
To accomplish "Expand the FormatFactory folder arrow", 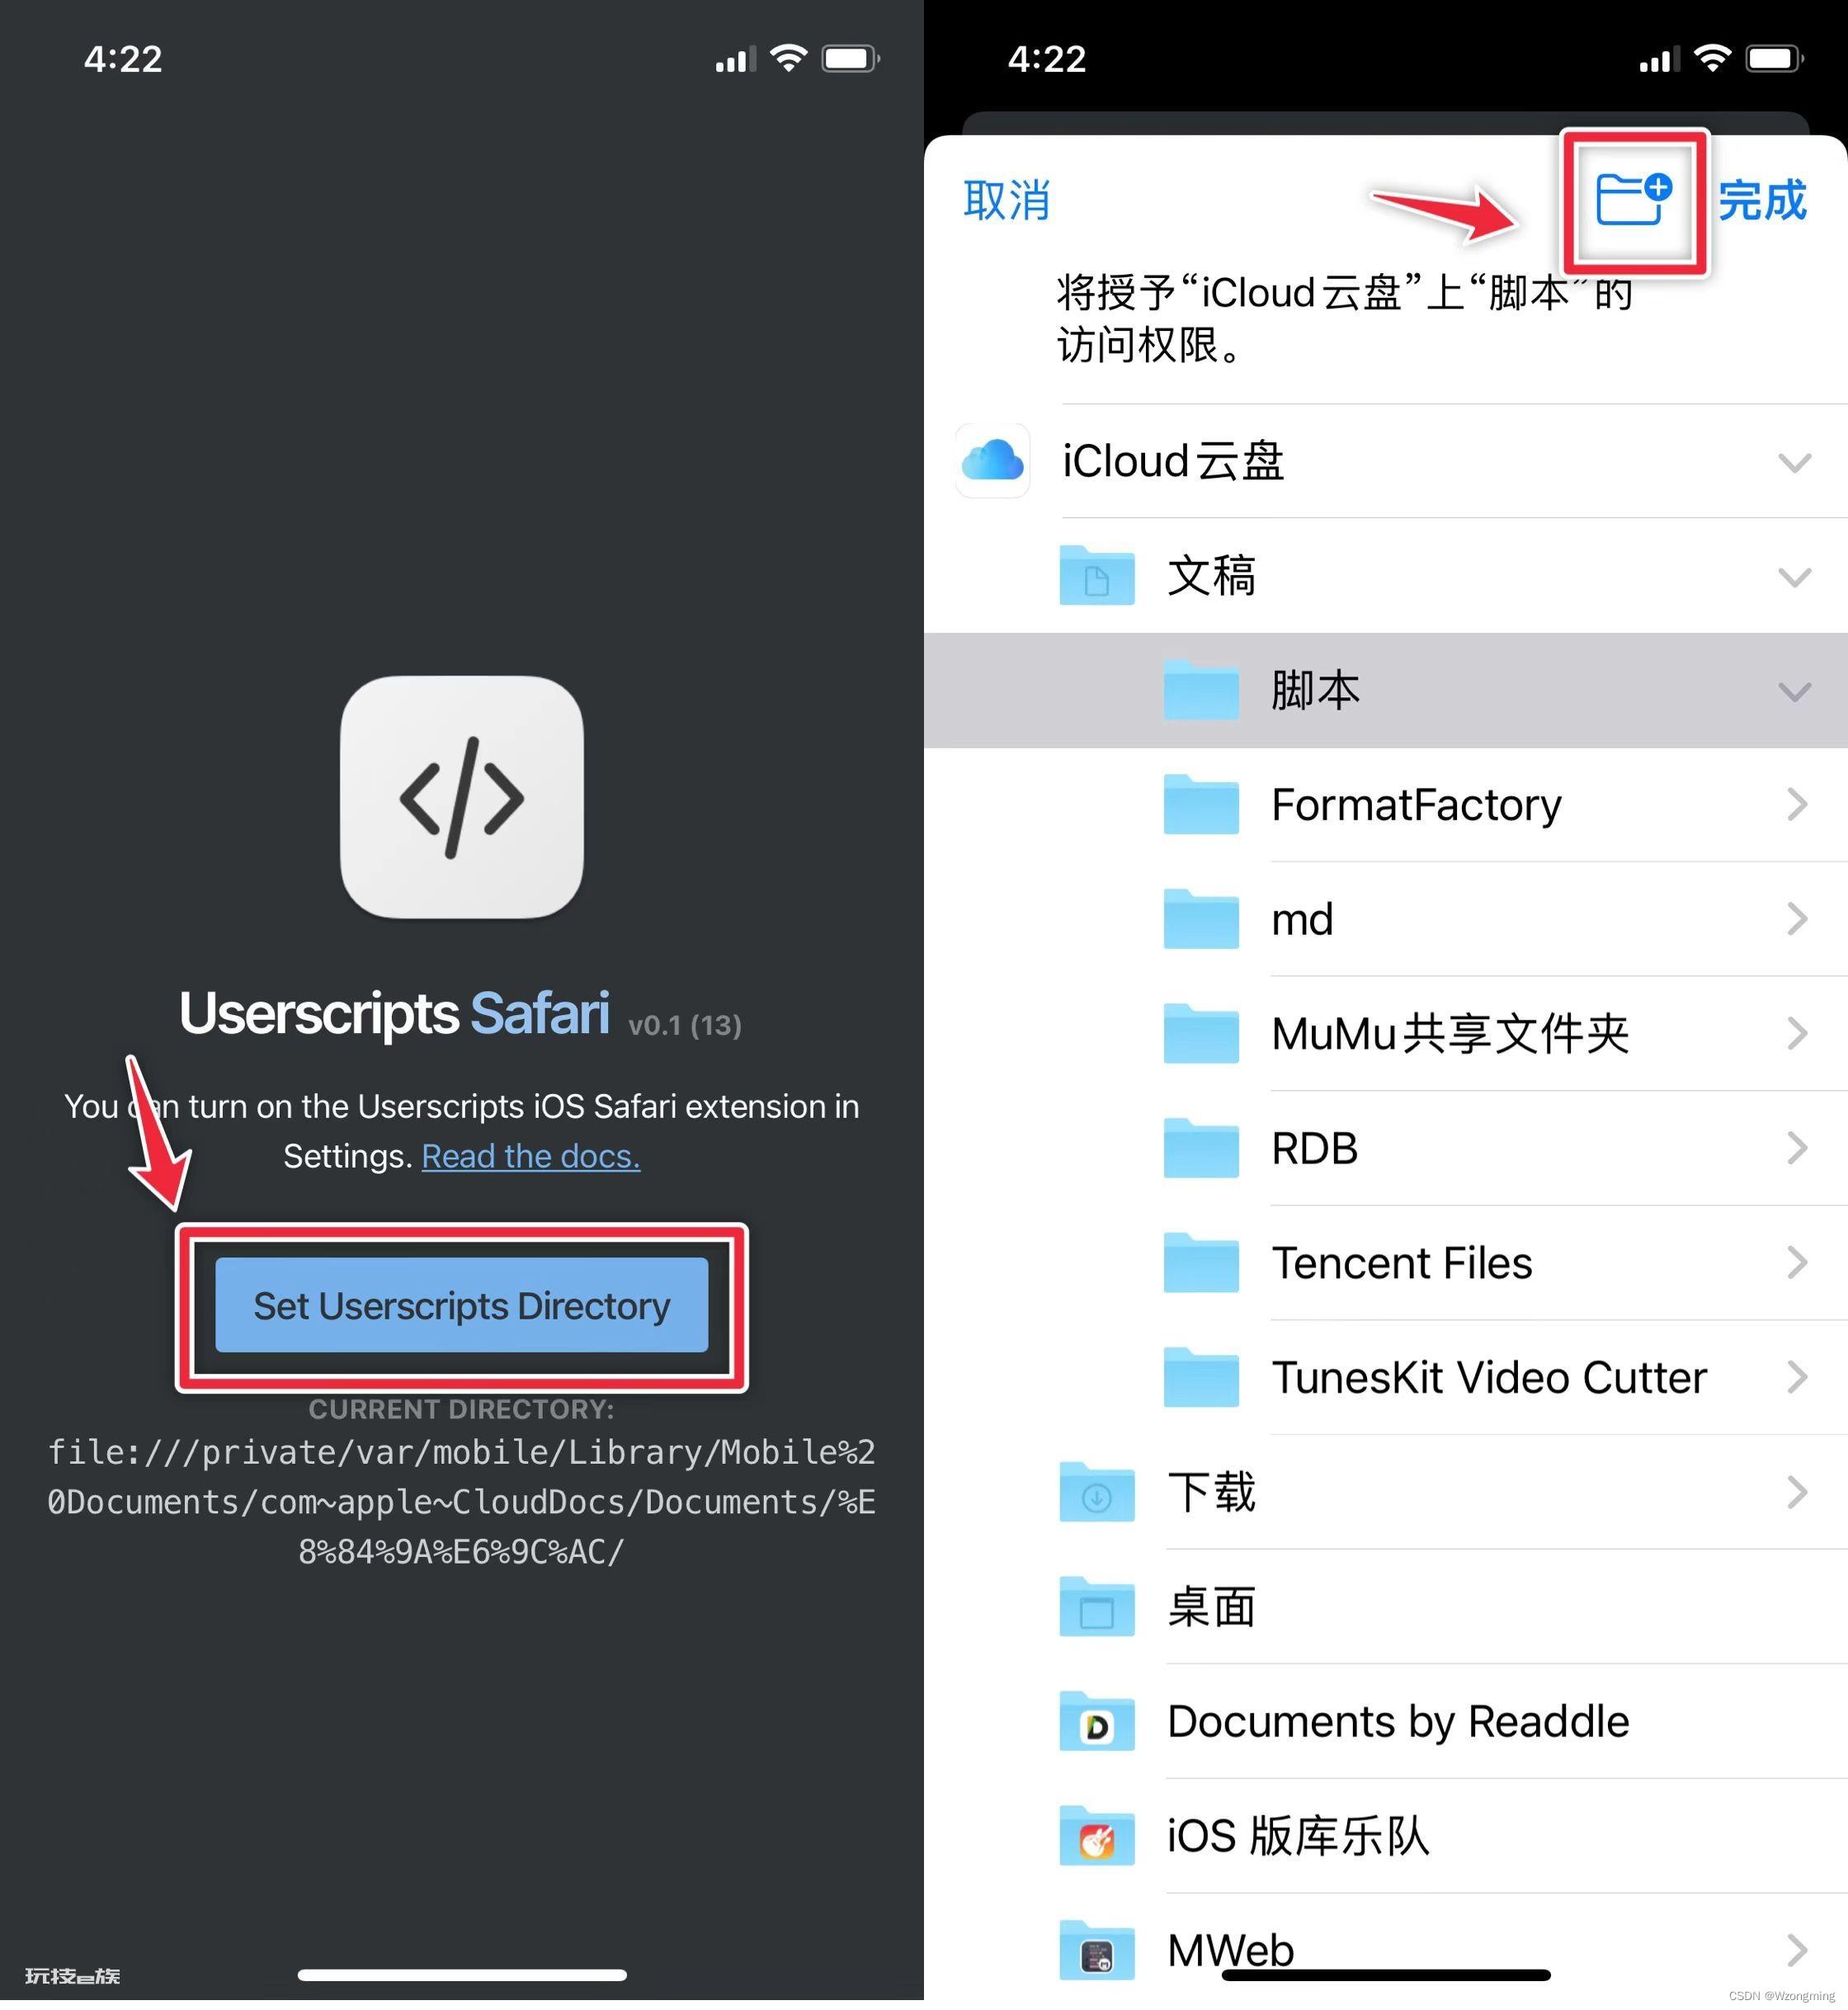I will pyautogui.click(x=1797, y=804).
